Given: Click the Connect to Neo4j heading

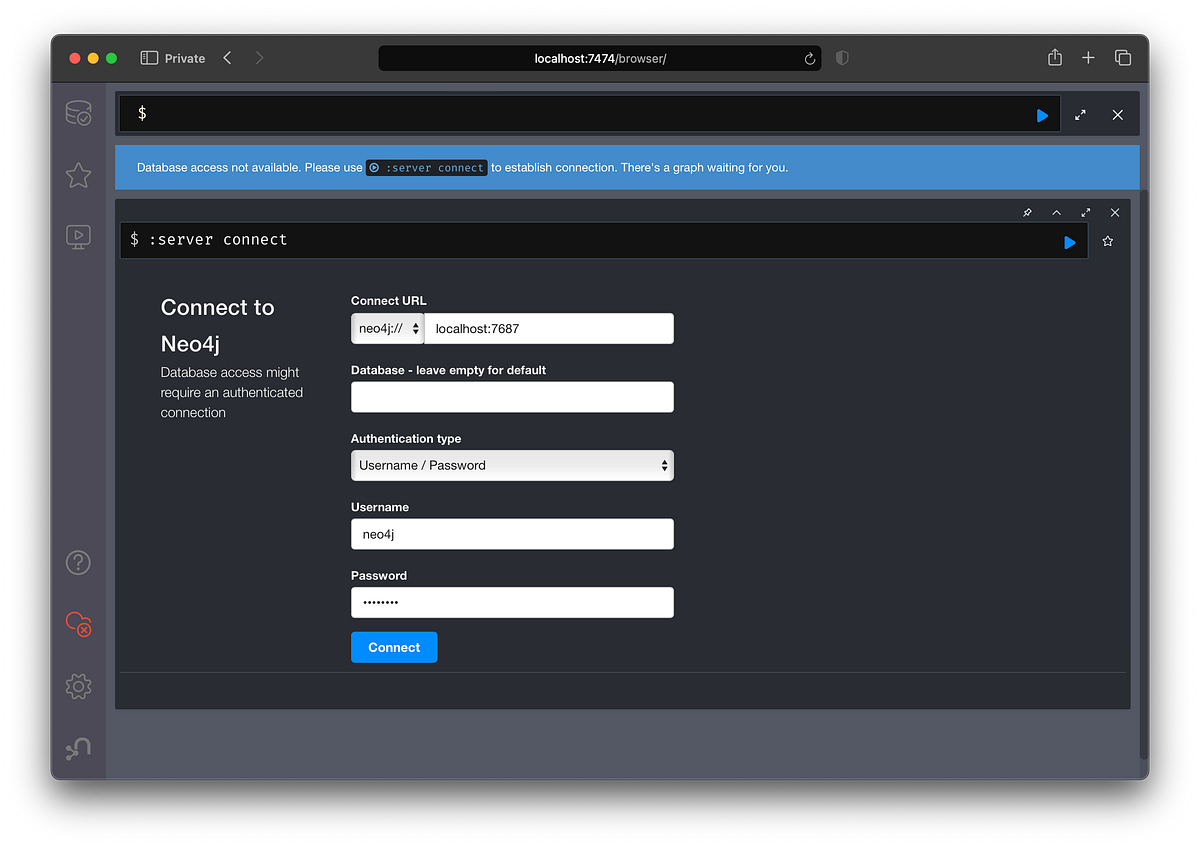Looking at the screenshot, I should [218, 325].
